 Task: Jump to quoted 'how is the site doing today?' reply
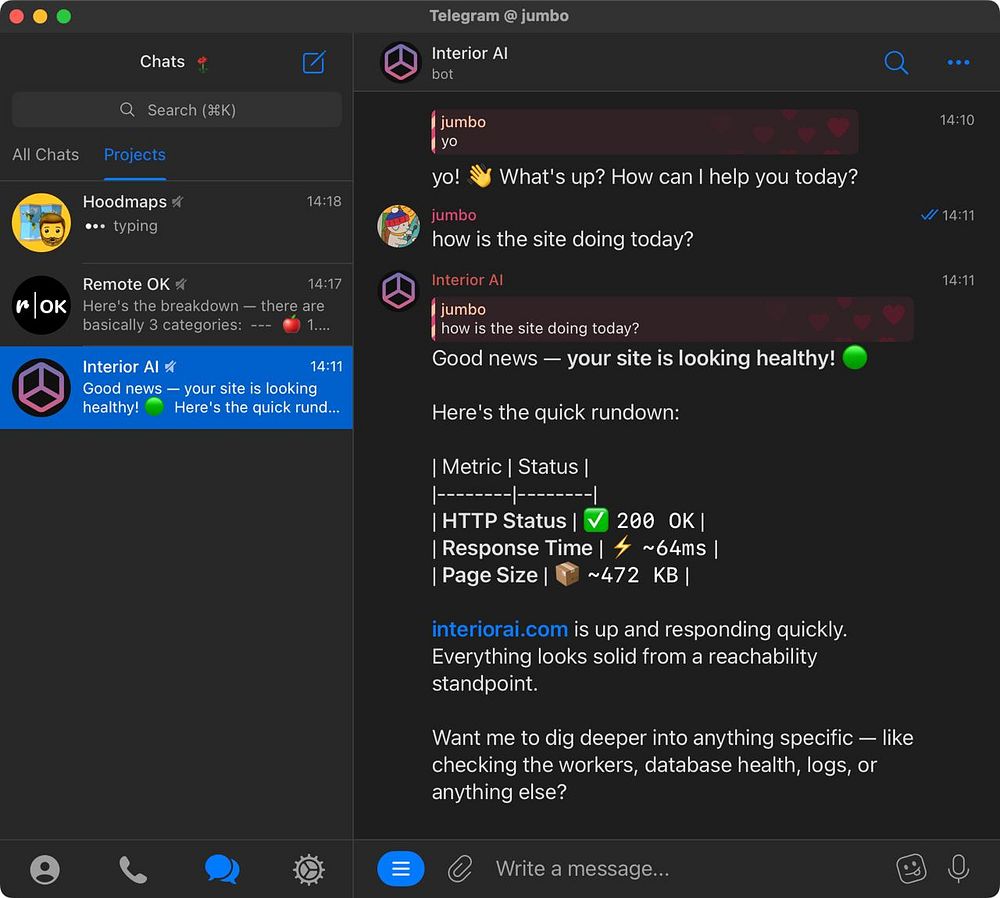pyautogui.click(x=672, y=319)
